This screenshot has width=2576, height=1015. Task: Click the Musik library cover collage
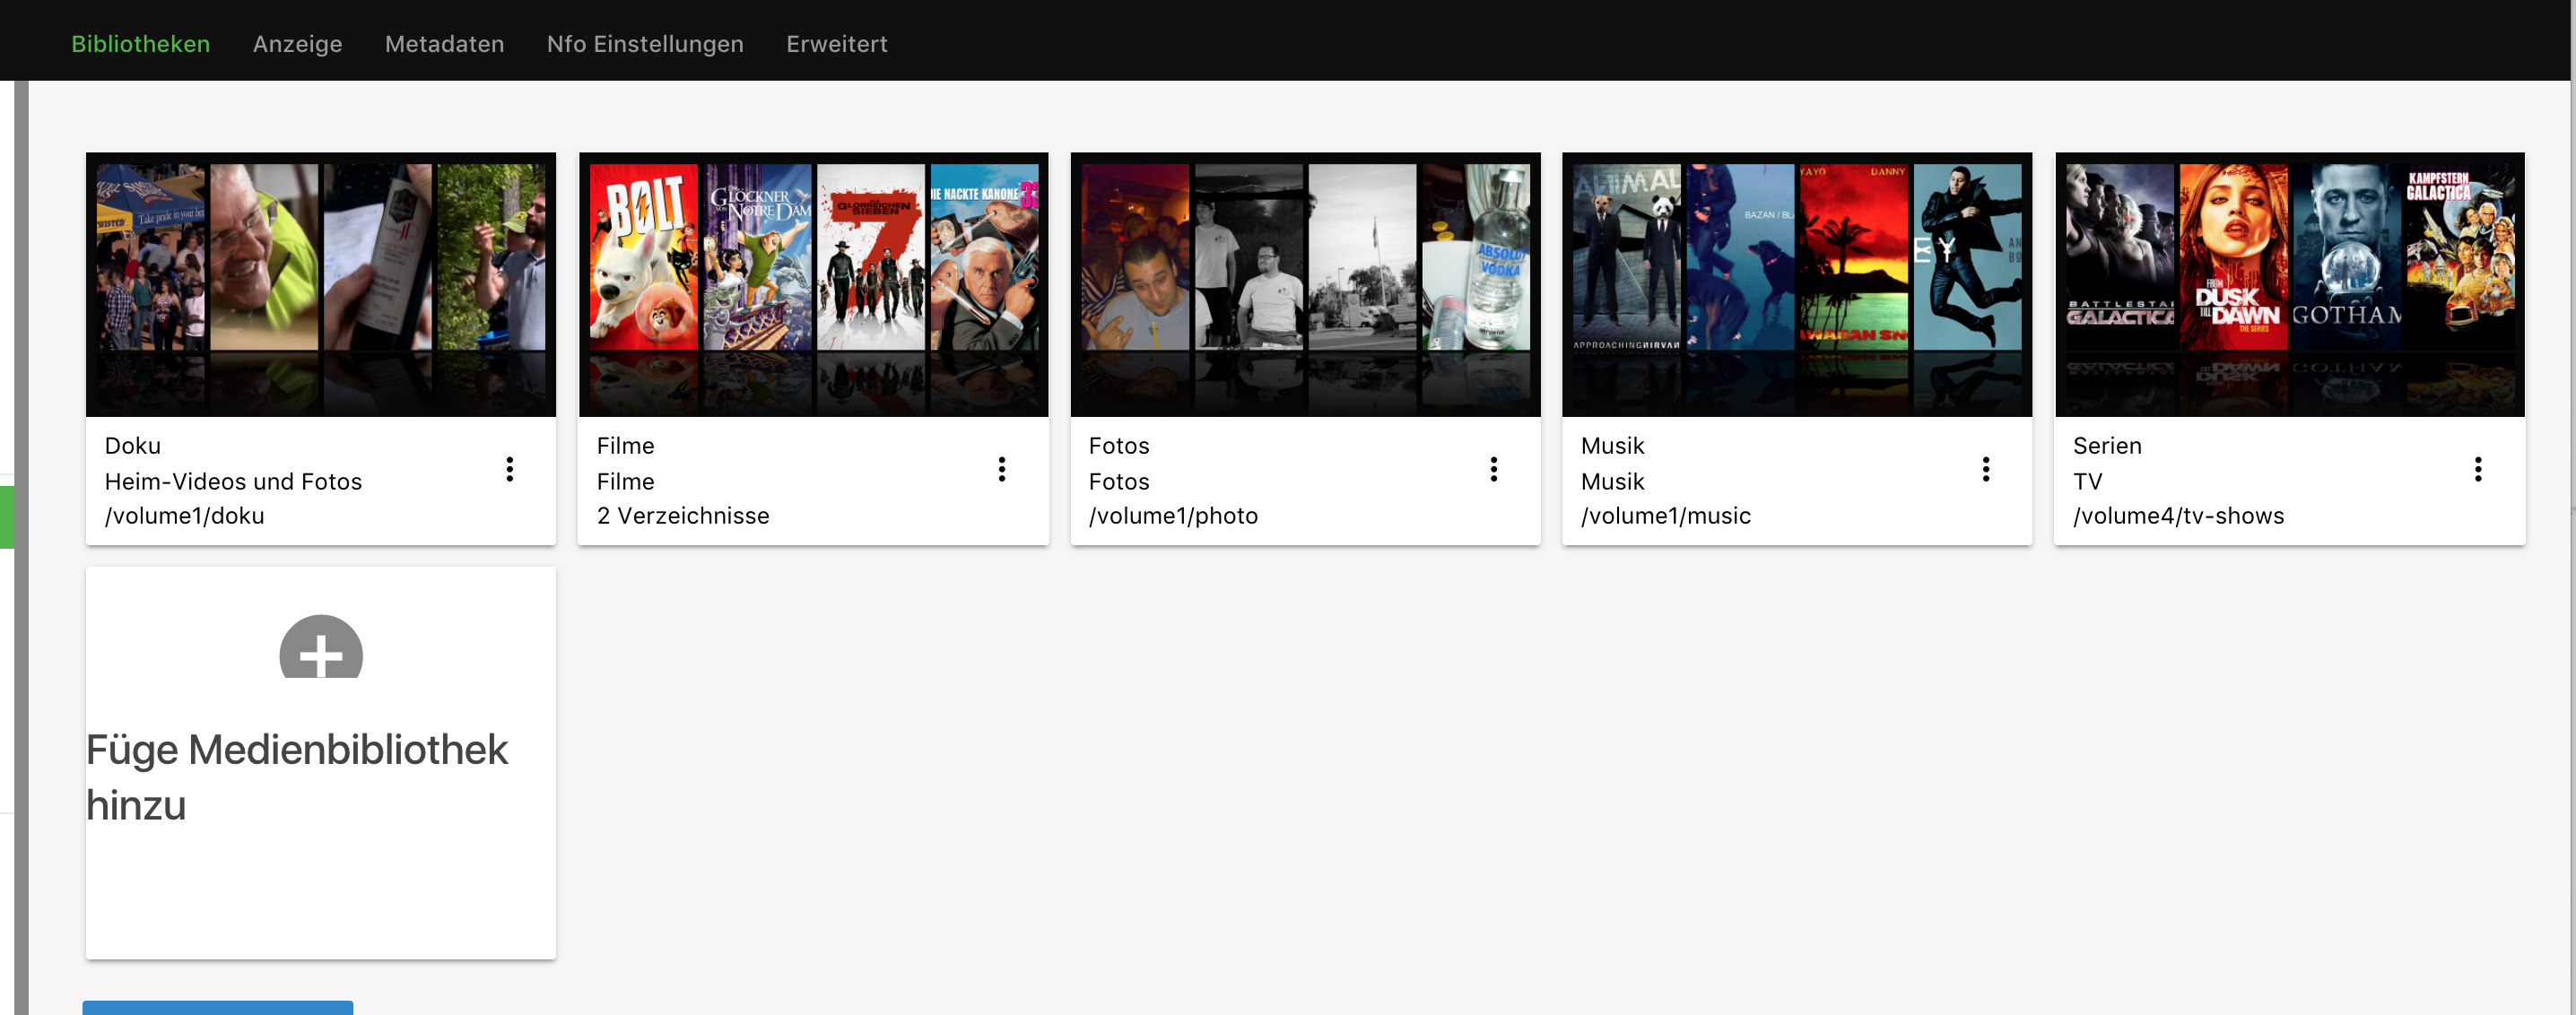tap(1797, 284)
